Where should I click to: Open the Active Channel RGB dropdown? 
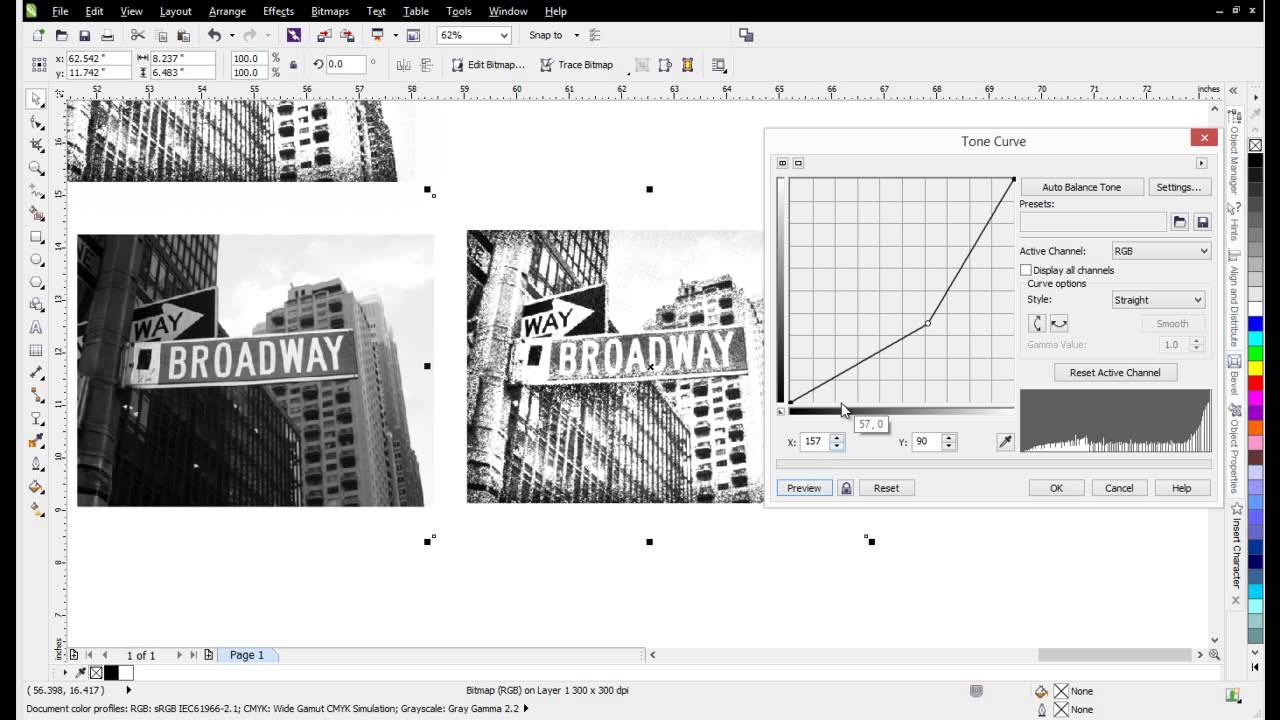click(1161, 251)
